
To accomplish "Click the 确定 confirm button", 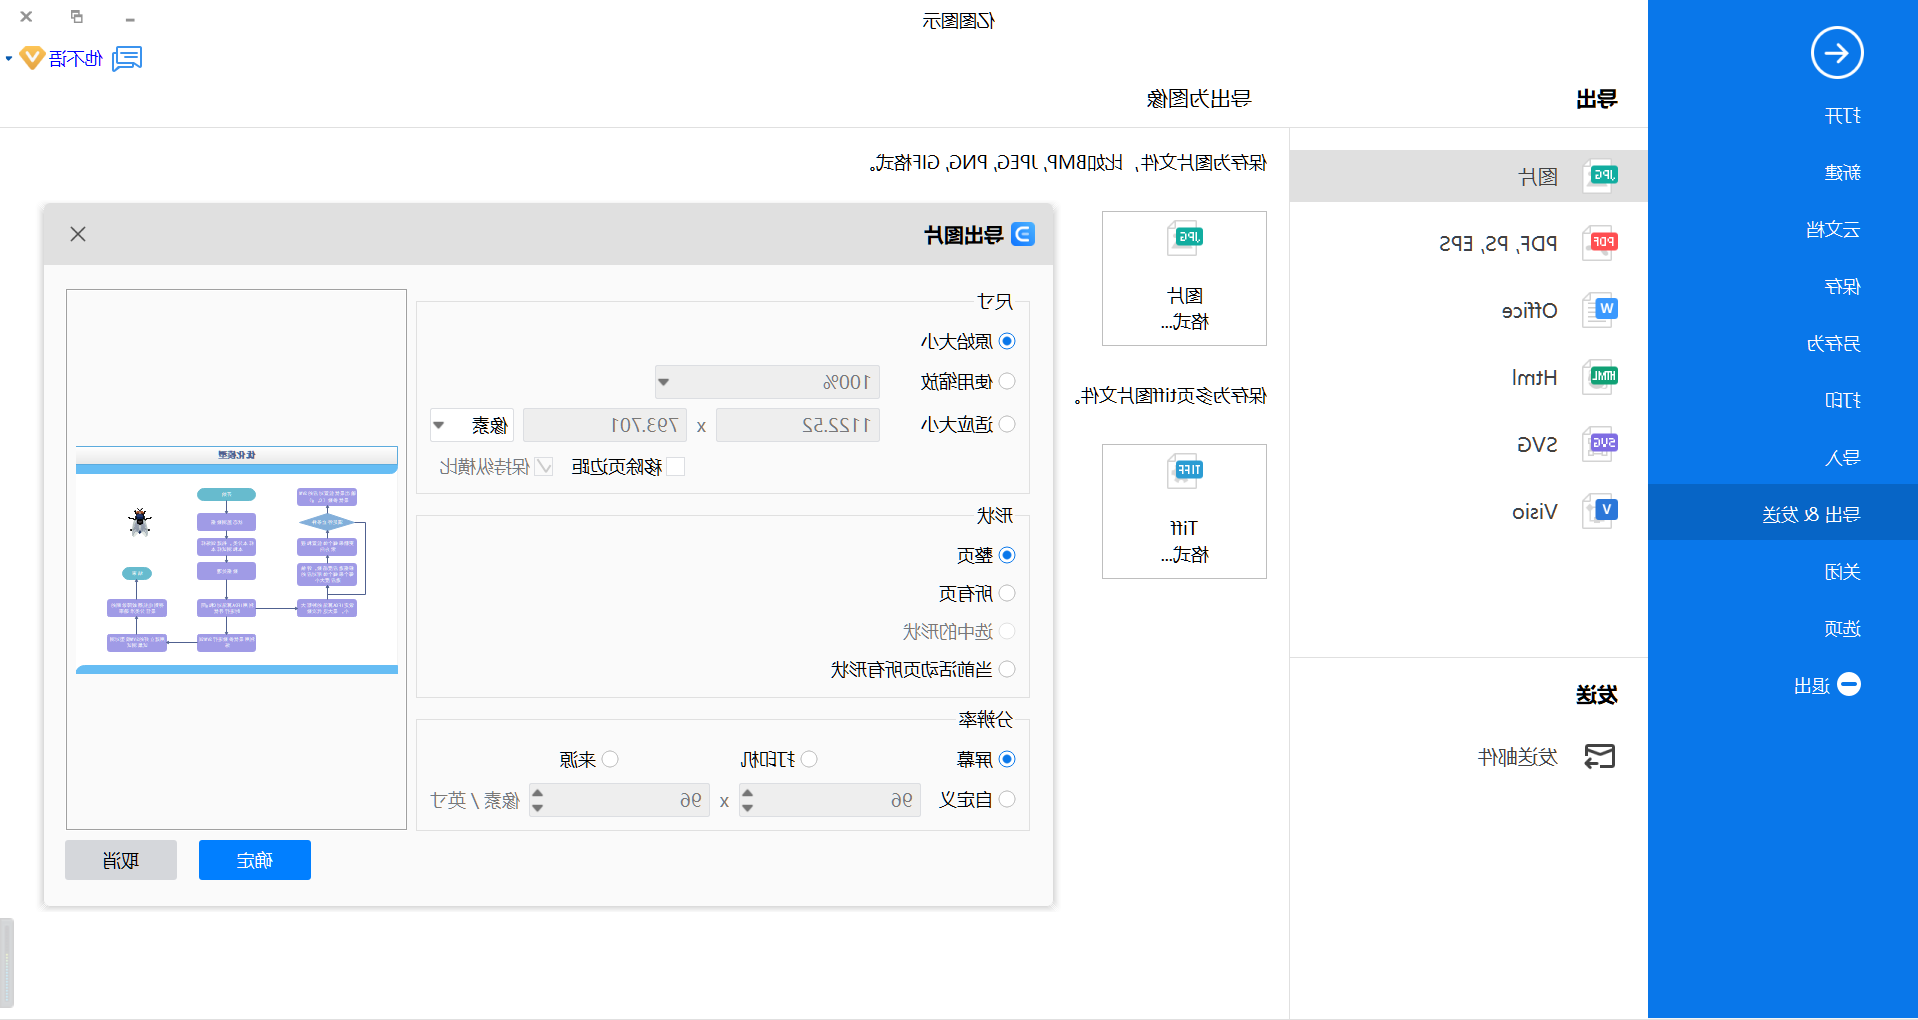I will pos(255,860).
